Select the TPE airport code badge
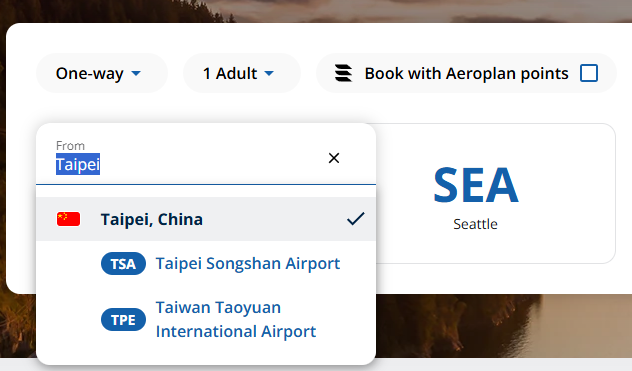Screen dimensions: 632x371 123,320
